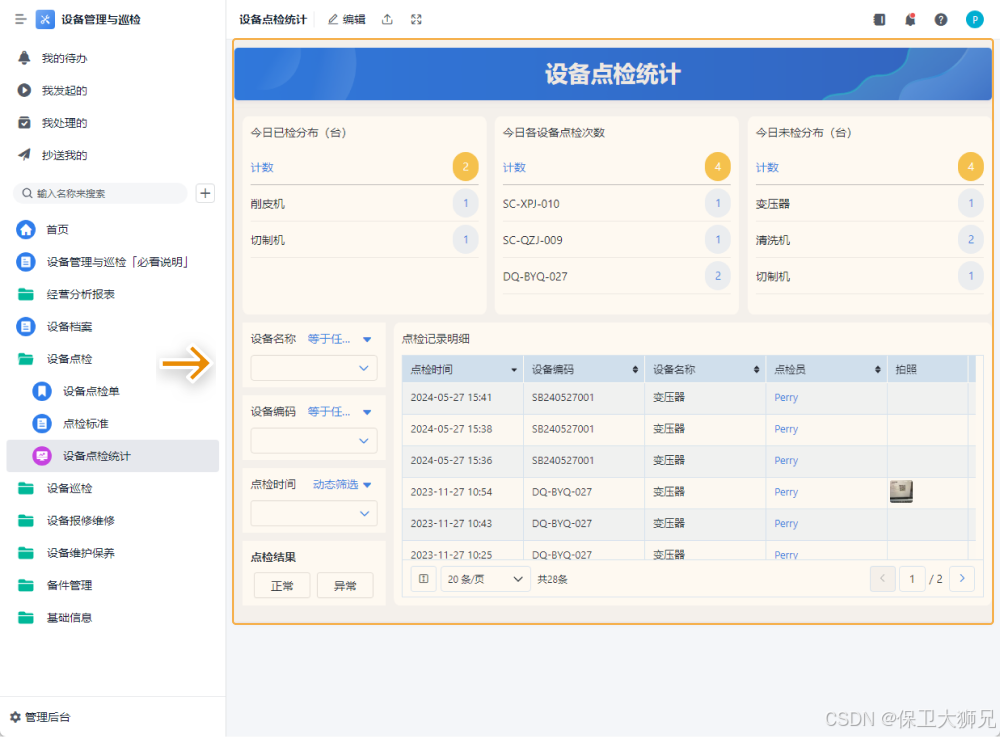Click 计数 in 今日各设备点检次数 card
The image size is (1000, 737).
pyautogui.click(x=514, y=167)
